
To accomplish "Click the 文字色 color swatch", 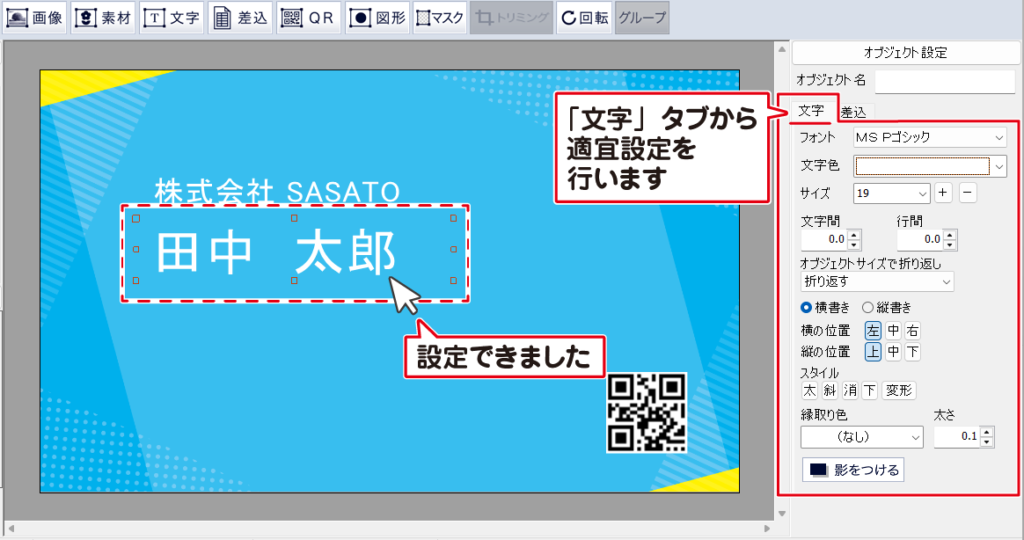I will [922, 166].
